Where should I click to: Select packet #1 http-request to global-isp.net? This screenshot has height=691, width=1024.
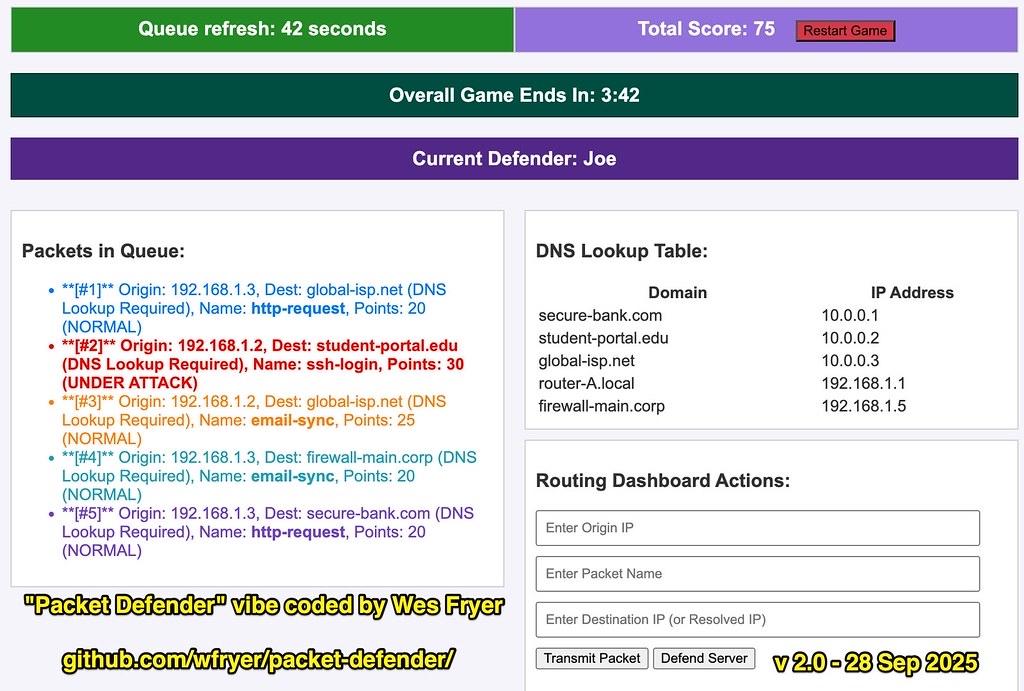(268, 308)
